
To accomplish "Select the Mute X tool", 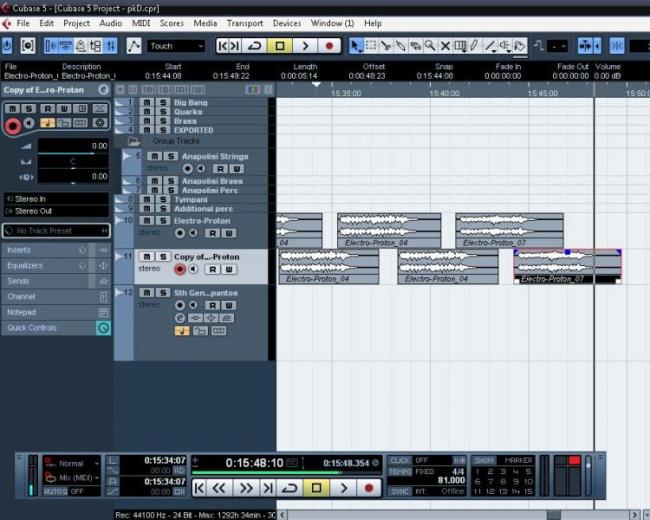I will (x=445, y=46).
